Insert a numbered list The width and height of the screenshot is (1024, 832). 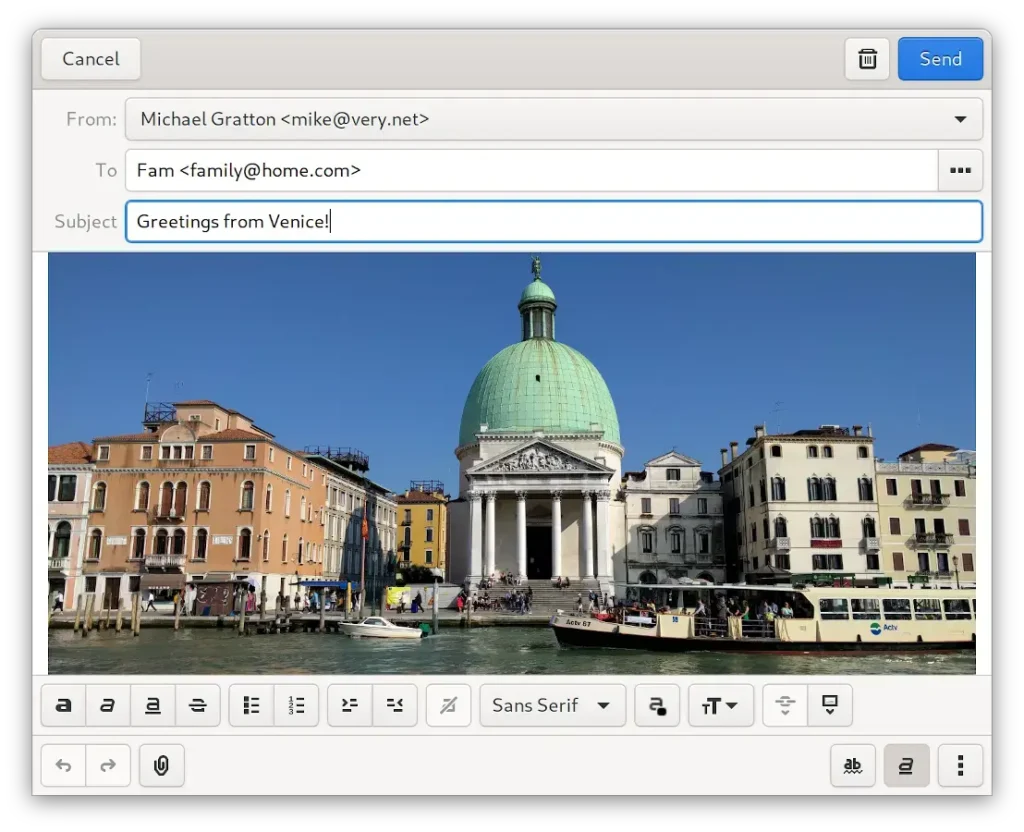tap(296, 705)
